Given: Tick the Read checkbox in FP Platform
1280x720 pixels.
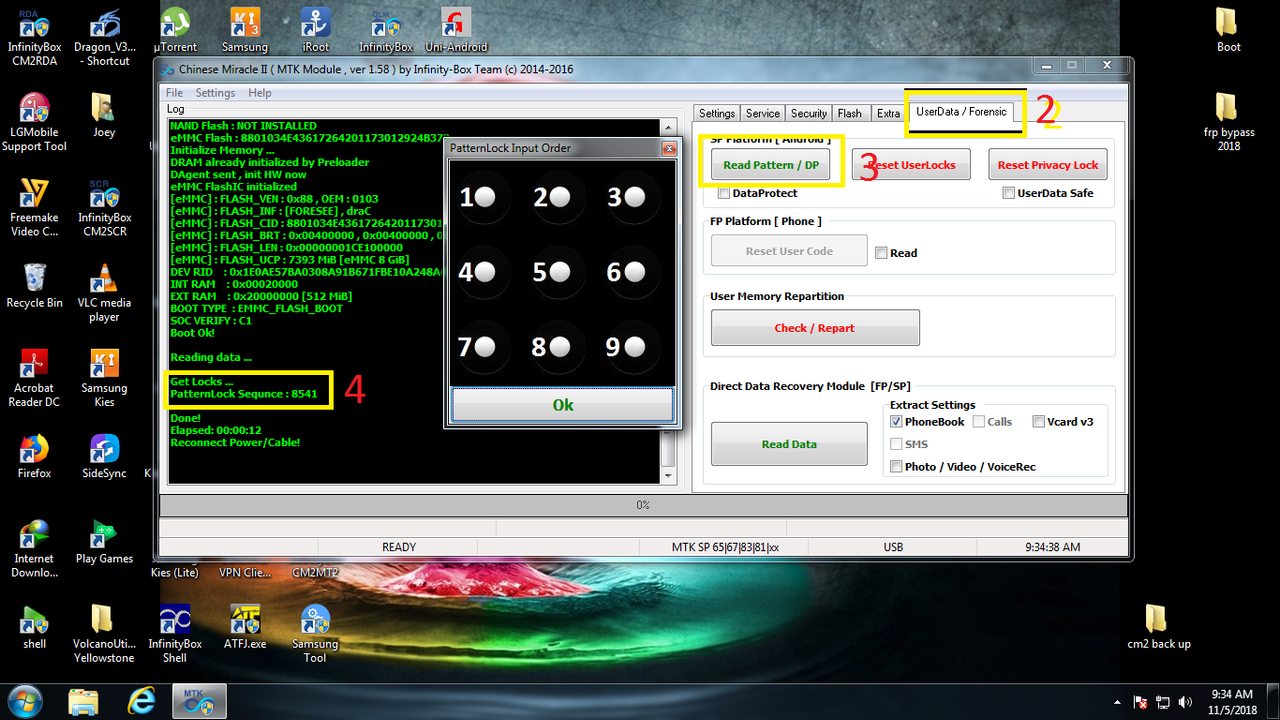Looking at the screenshot, I should coord(881,253).
